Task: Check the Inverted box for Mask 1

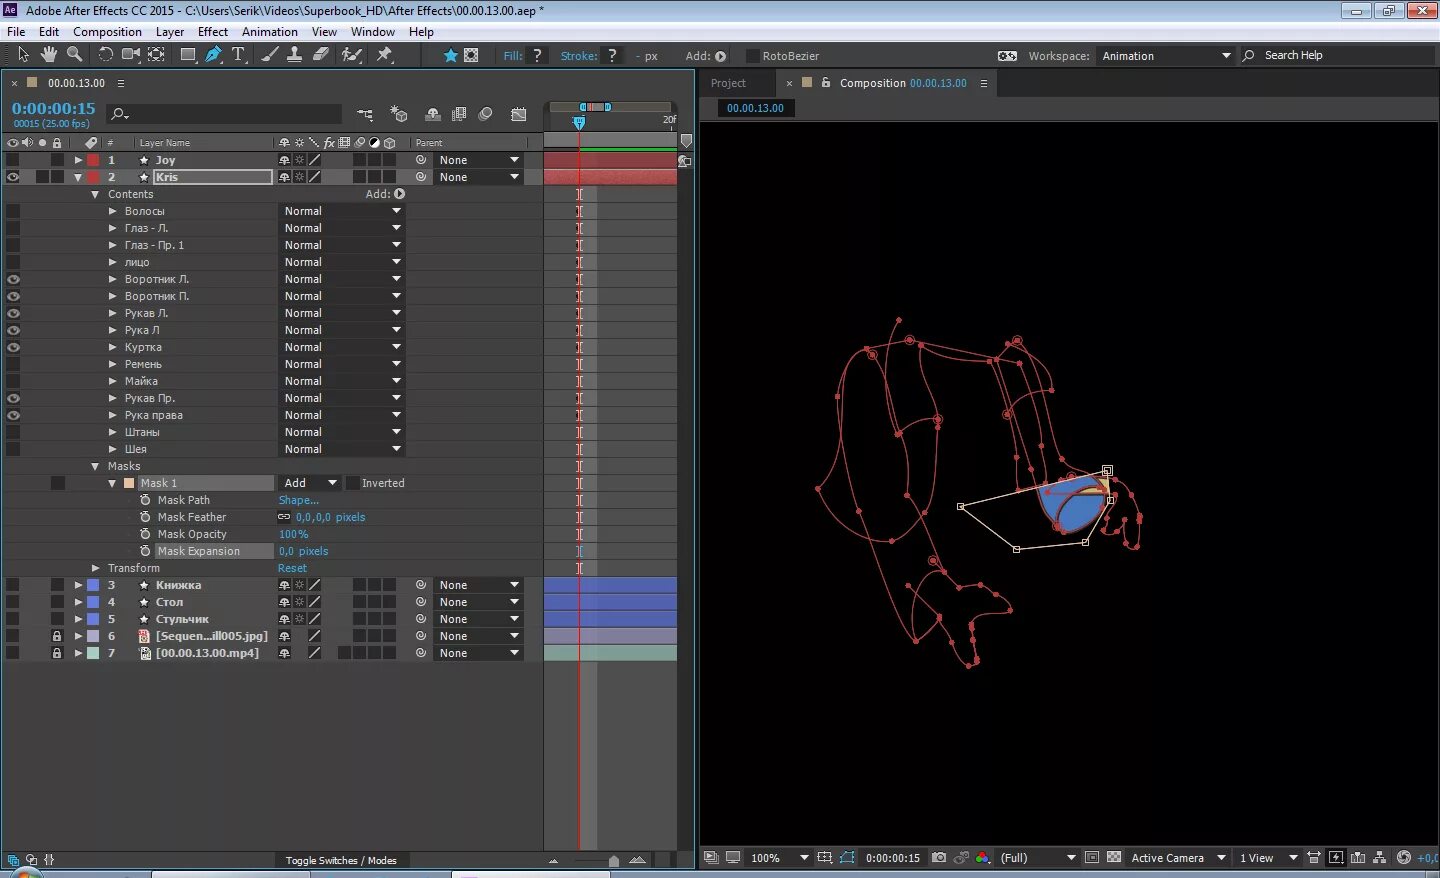Action: (x=352, y=483)
